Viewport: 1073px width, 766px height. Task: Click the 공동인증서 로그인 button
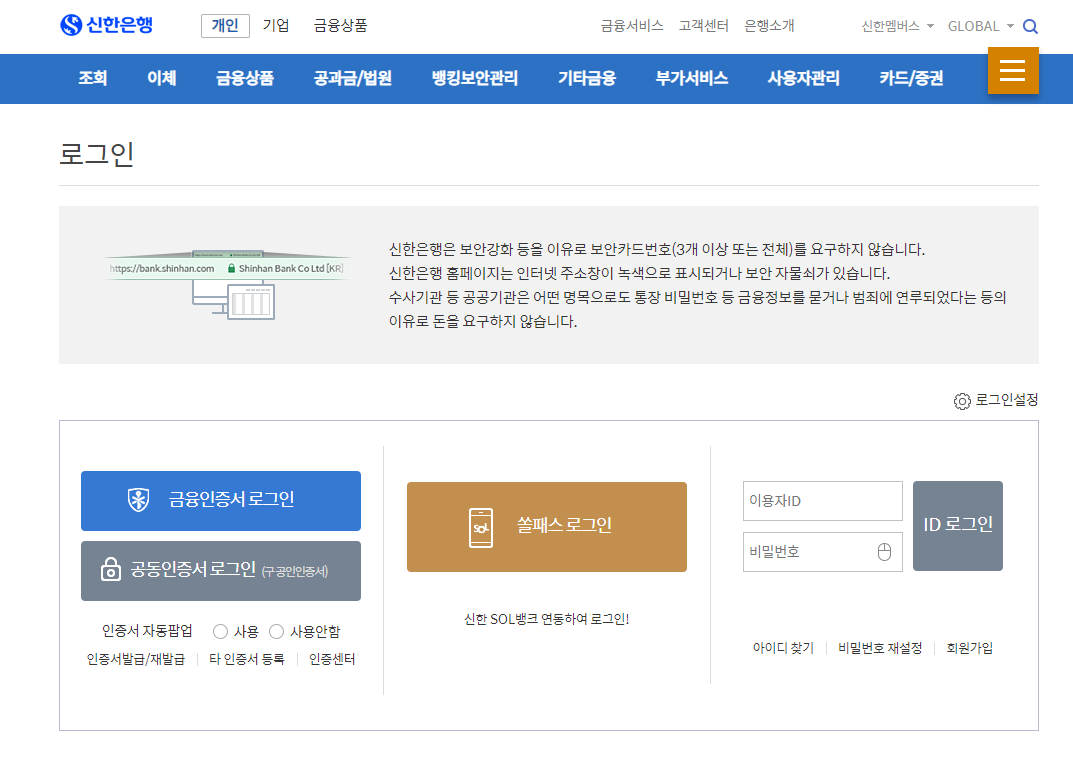coord(220,571)
